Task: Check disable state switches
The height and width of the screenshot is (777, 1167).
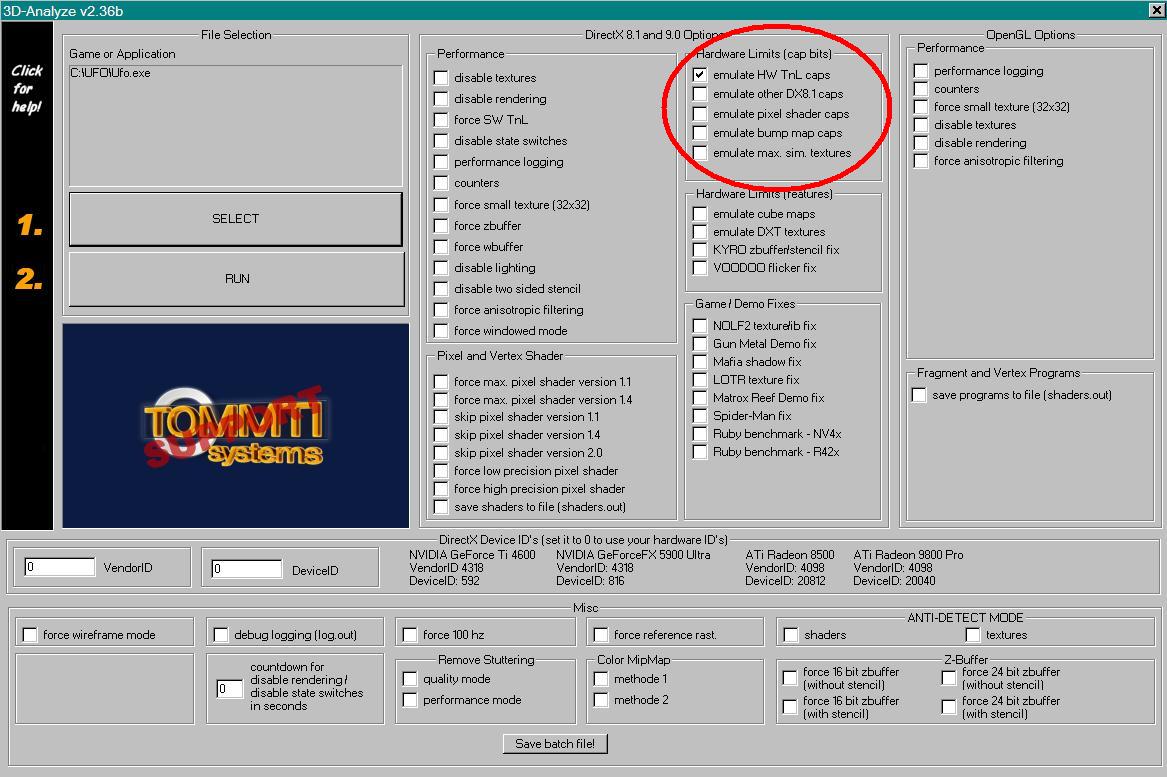Action: point(441,141)
